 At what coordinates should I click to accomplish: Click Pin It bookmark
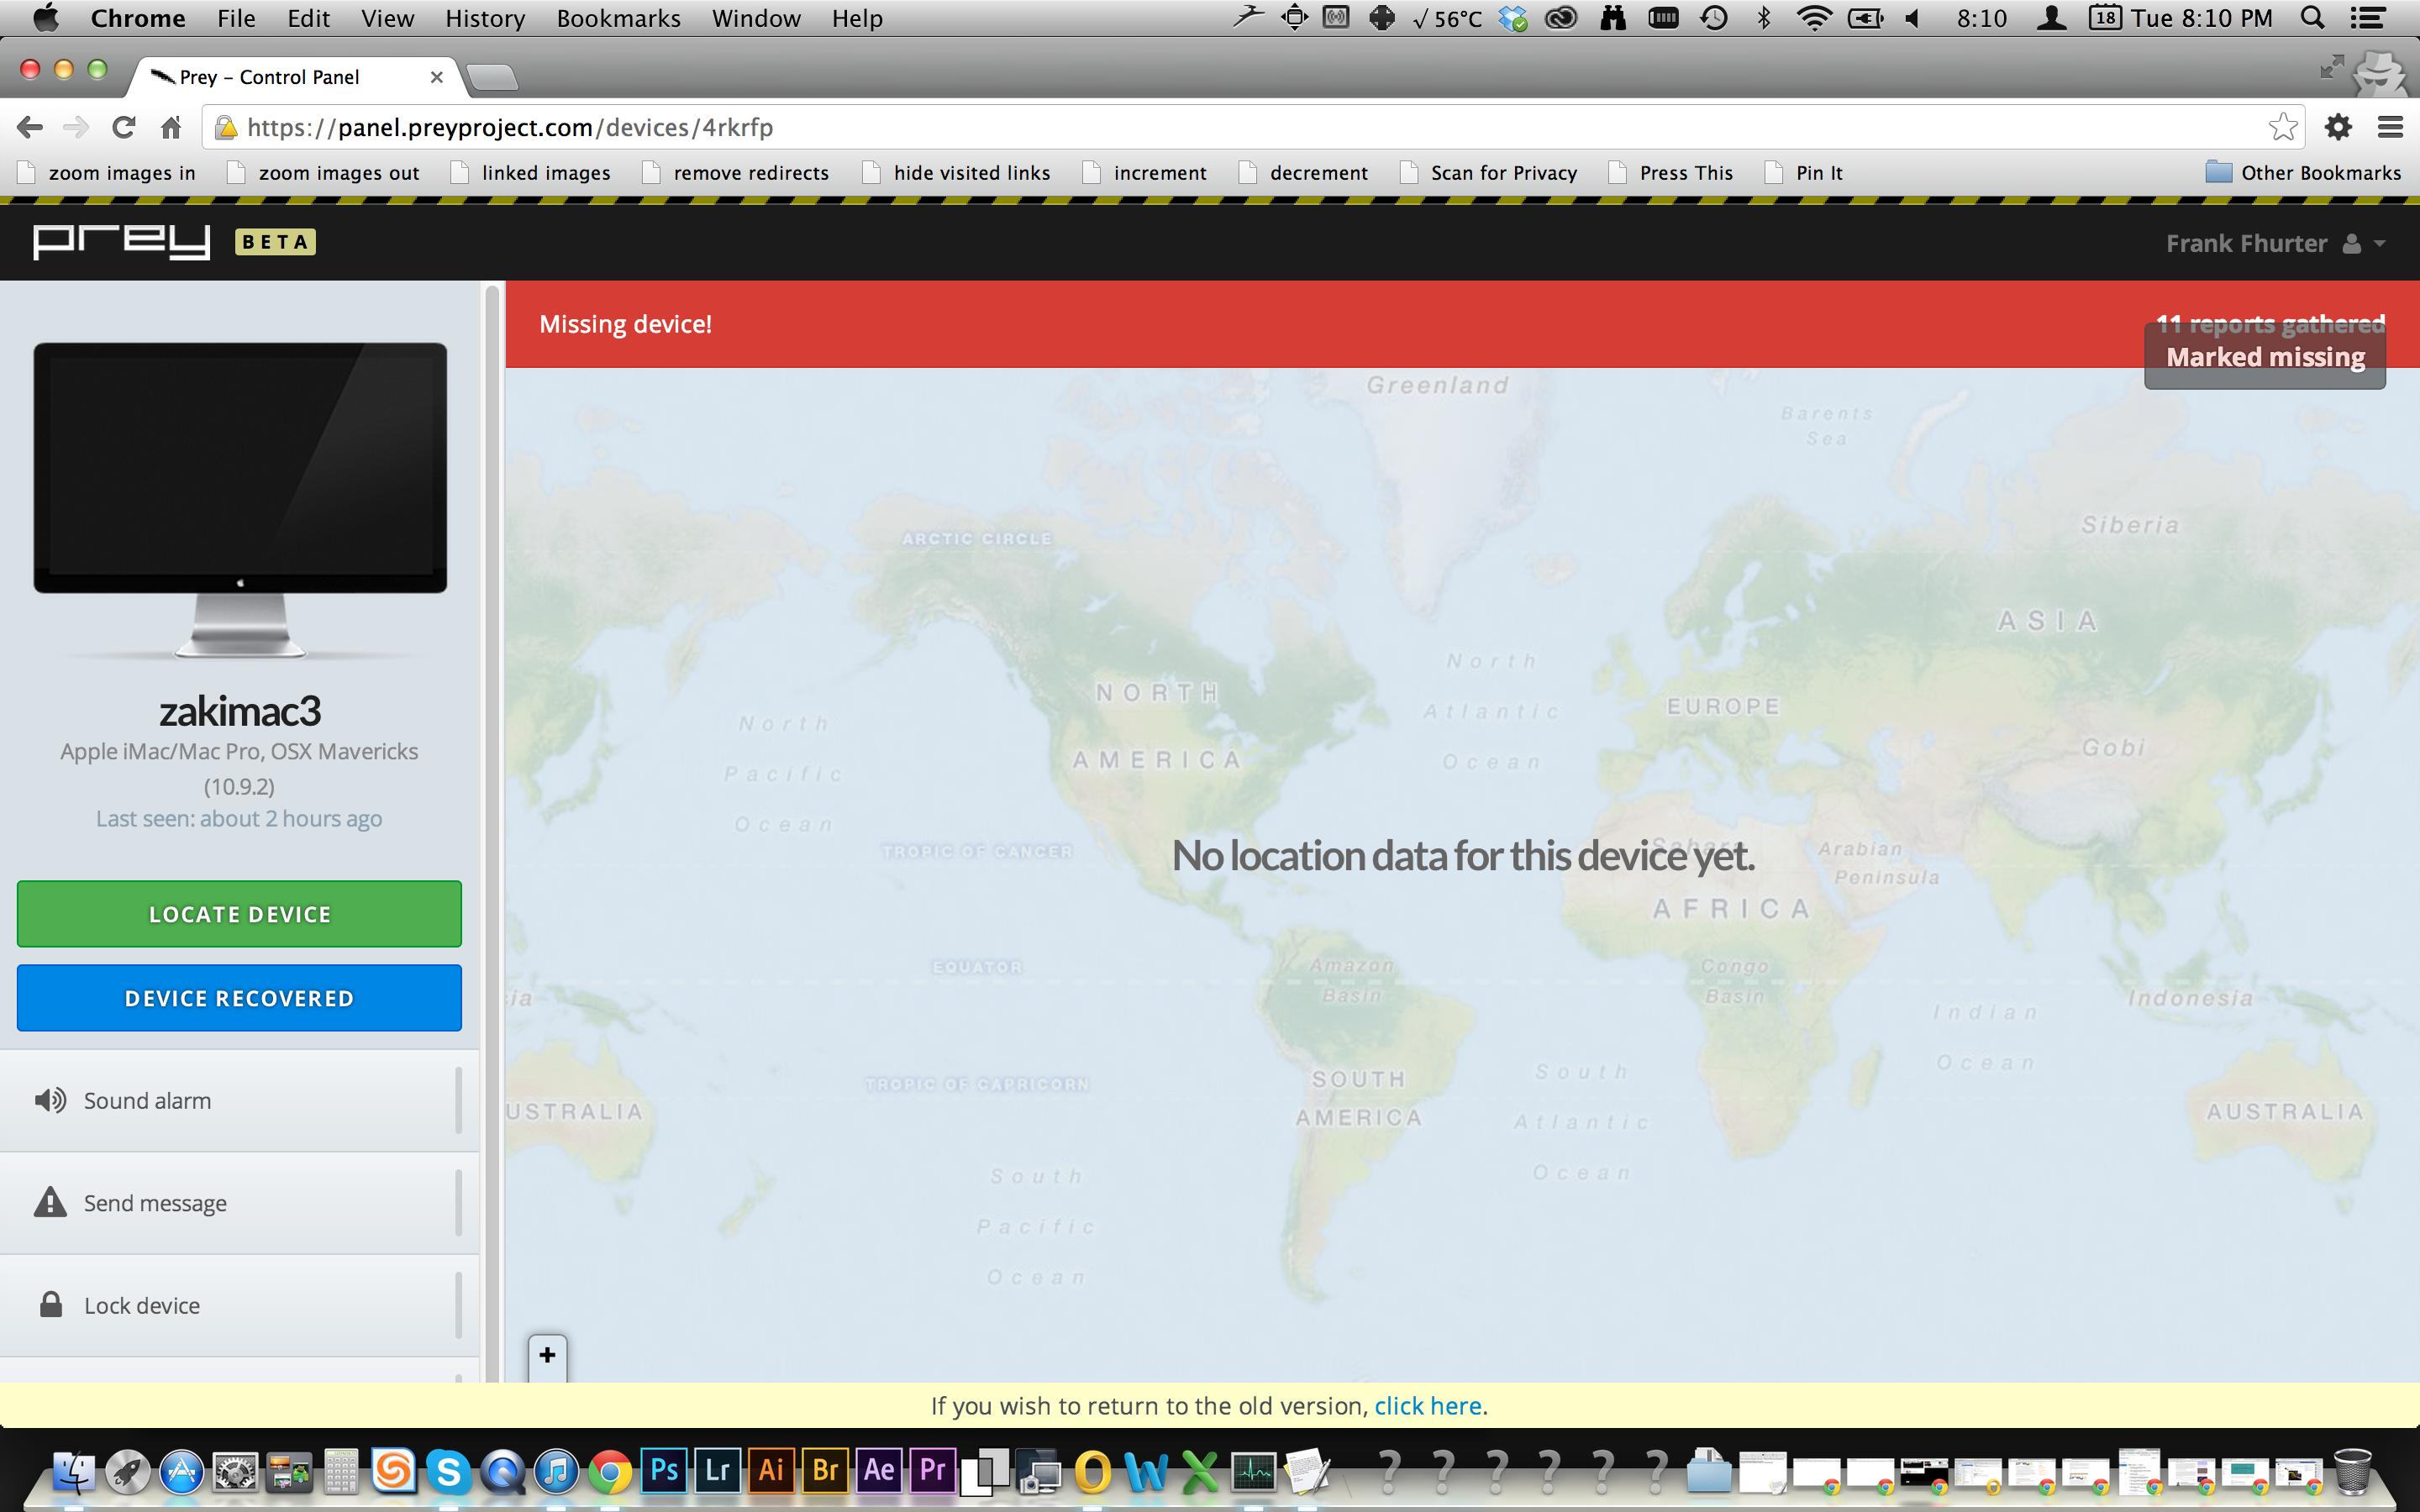1821,171
